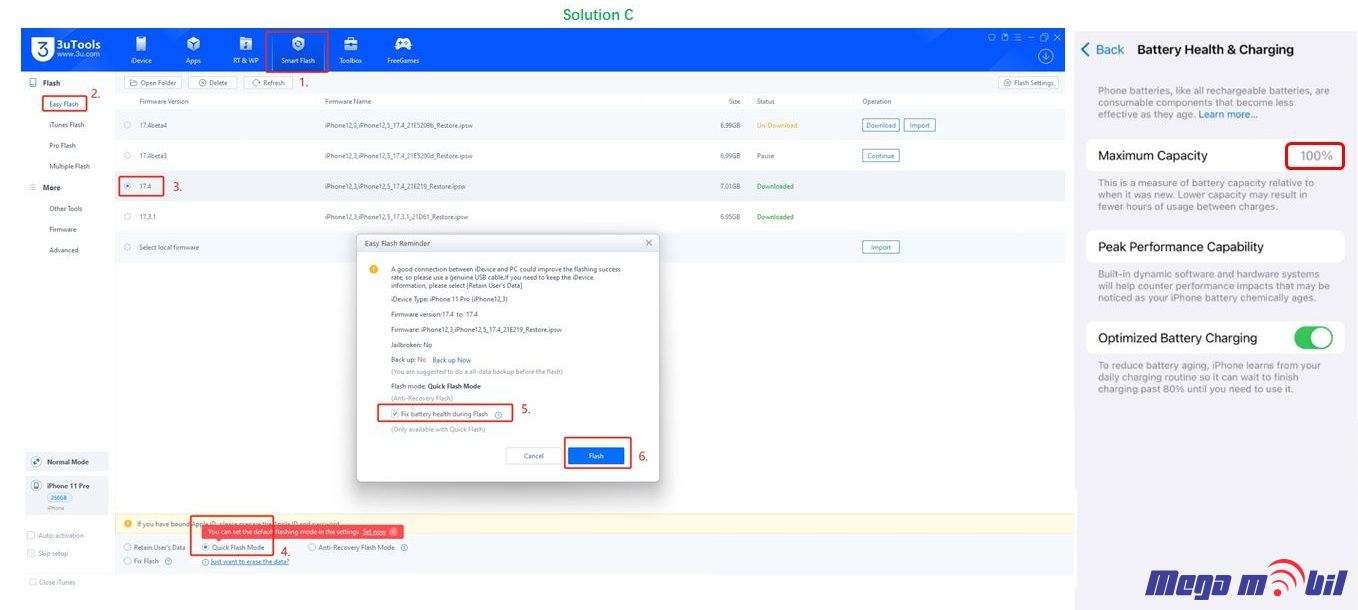This screenshot has height=610, width=1358.
Task: Select Quick Flash Mode radio option
Action: (206, 547)
